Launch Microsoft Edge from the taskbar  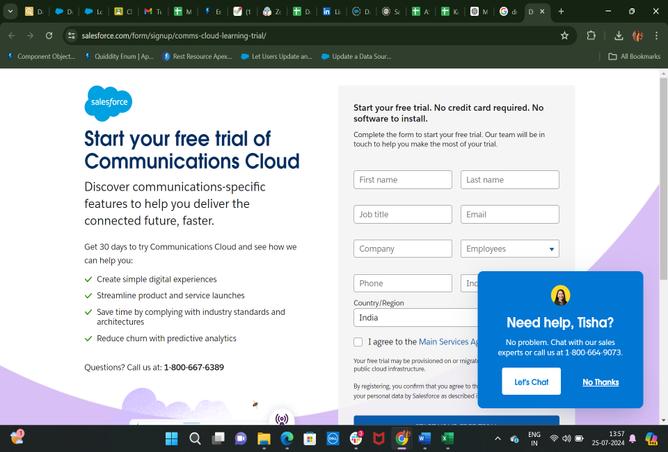pos(287,438)
